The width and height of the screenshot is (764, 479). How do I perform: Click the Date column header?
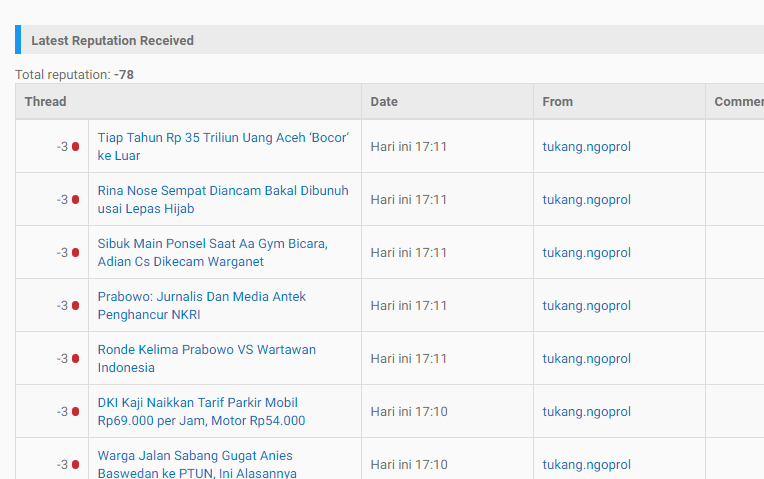[384, 102]
